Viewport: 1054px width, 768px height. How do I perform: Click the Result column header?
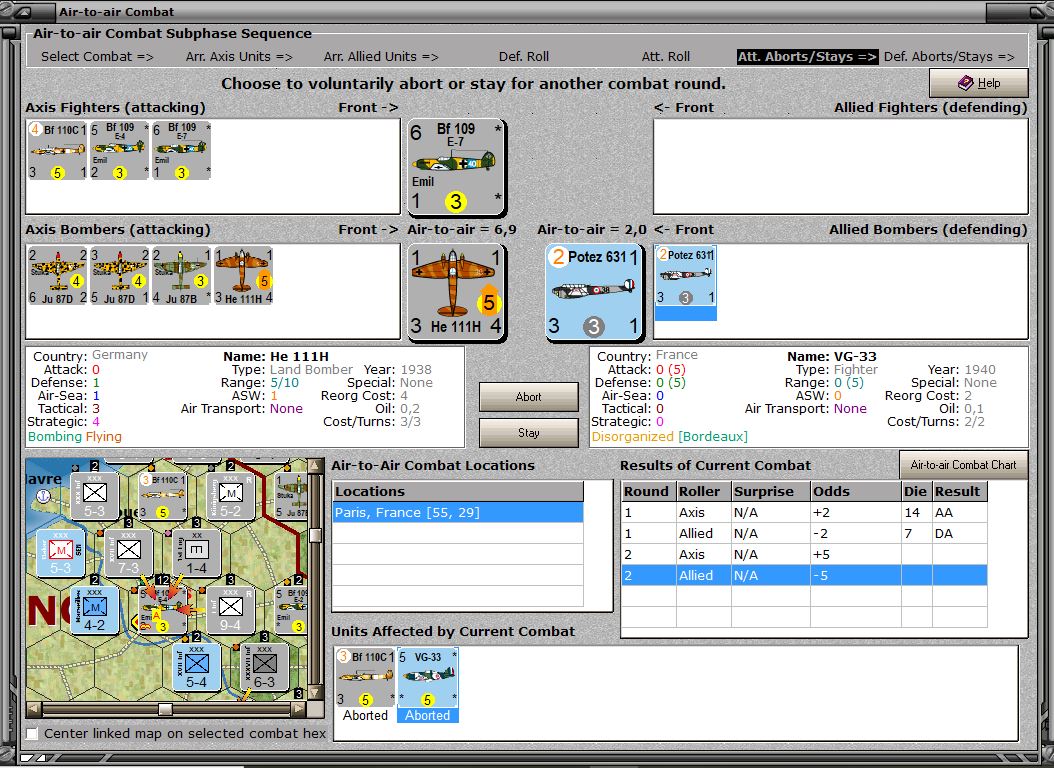click(x=959, y=491)
